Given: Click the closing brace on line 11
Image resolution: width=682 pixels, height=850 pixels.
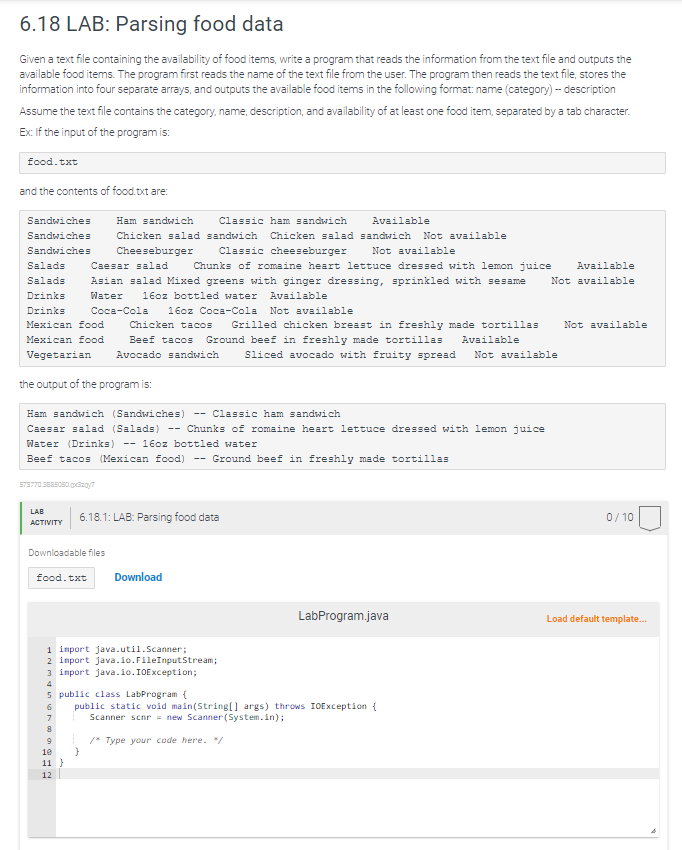Looking at the screenshot, I should pos(61,763).
